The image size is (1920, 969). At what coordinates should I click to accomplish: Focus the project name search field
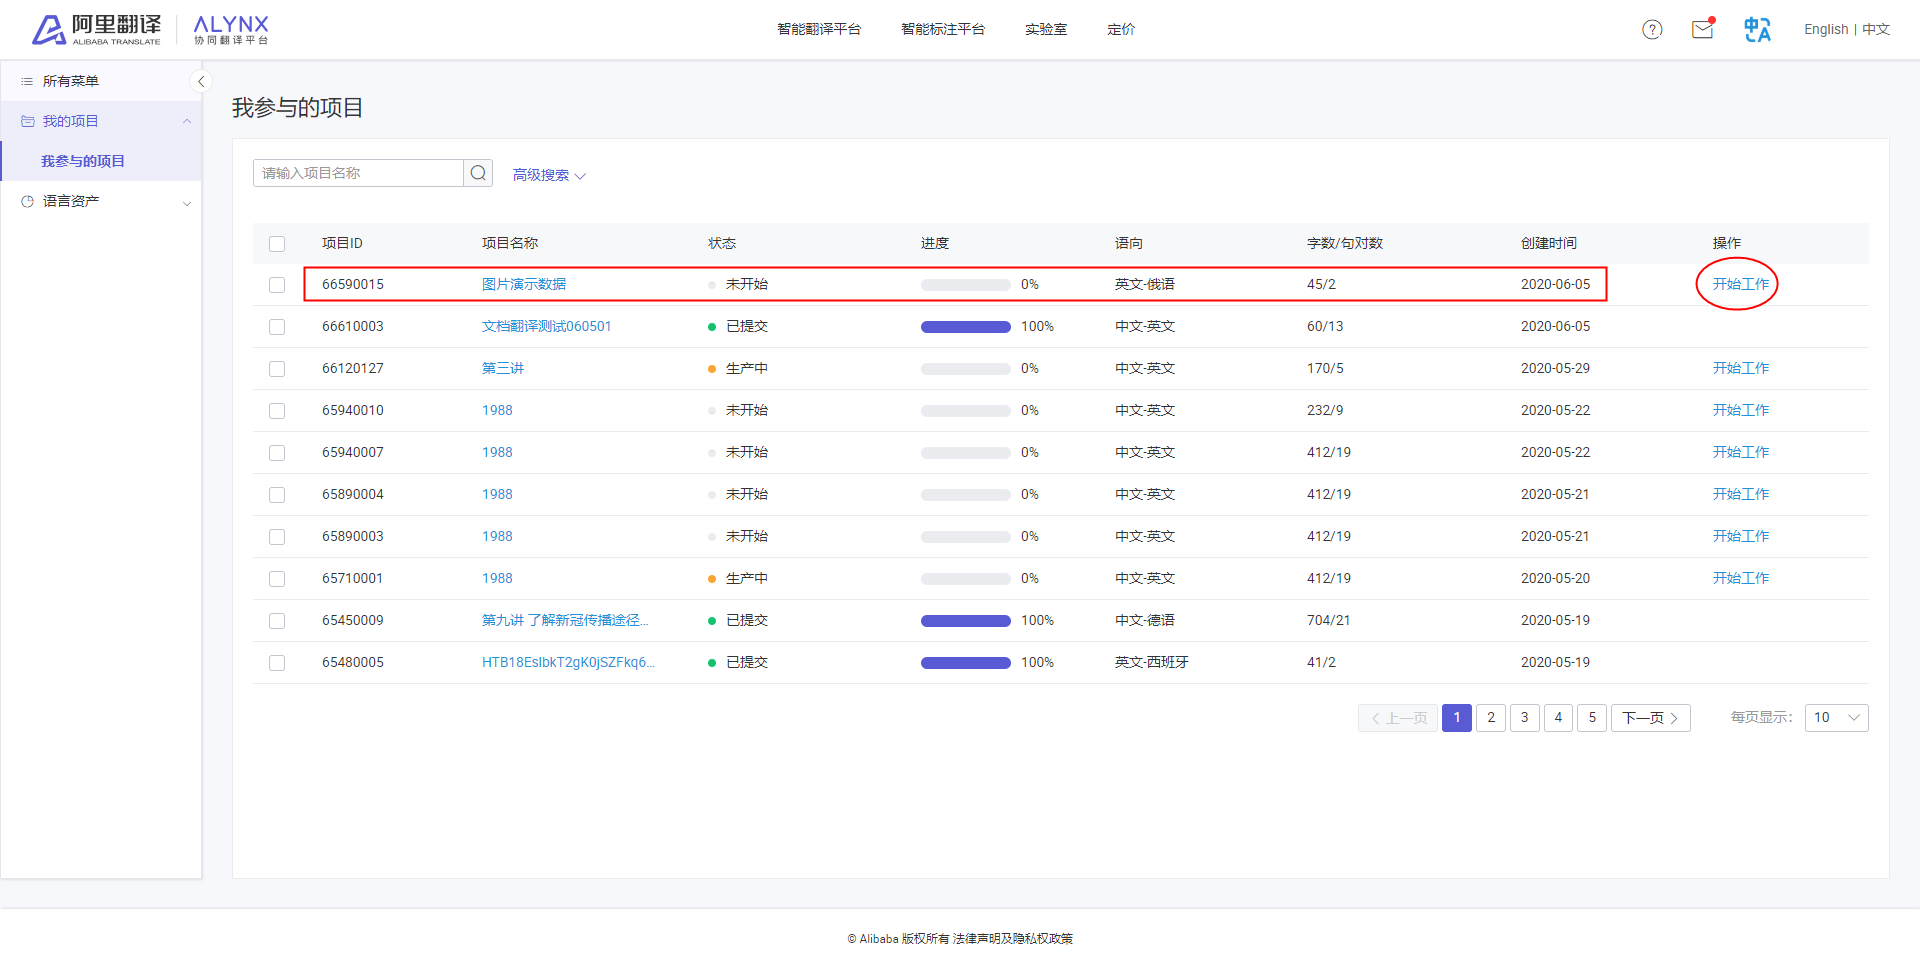(358, 173)
